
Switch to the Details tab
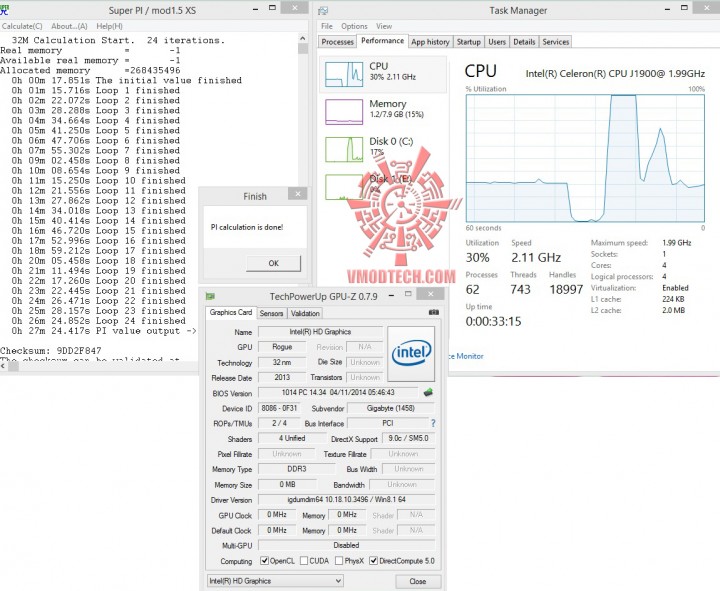click(x=524, y=42)
